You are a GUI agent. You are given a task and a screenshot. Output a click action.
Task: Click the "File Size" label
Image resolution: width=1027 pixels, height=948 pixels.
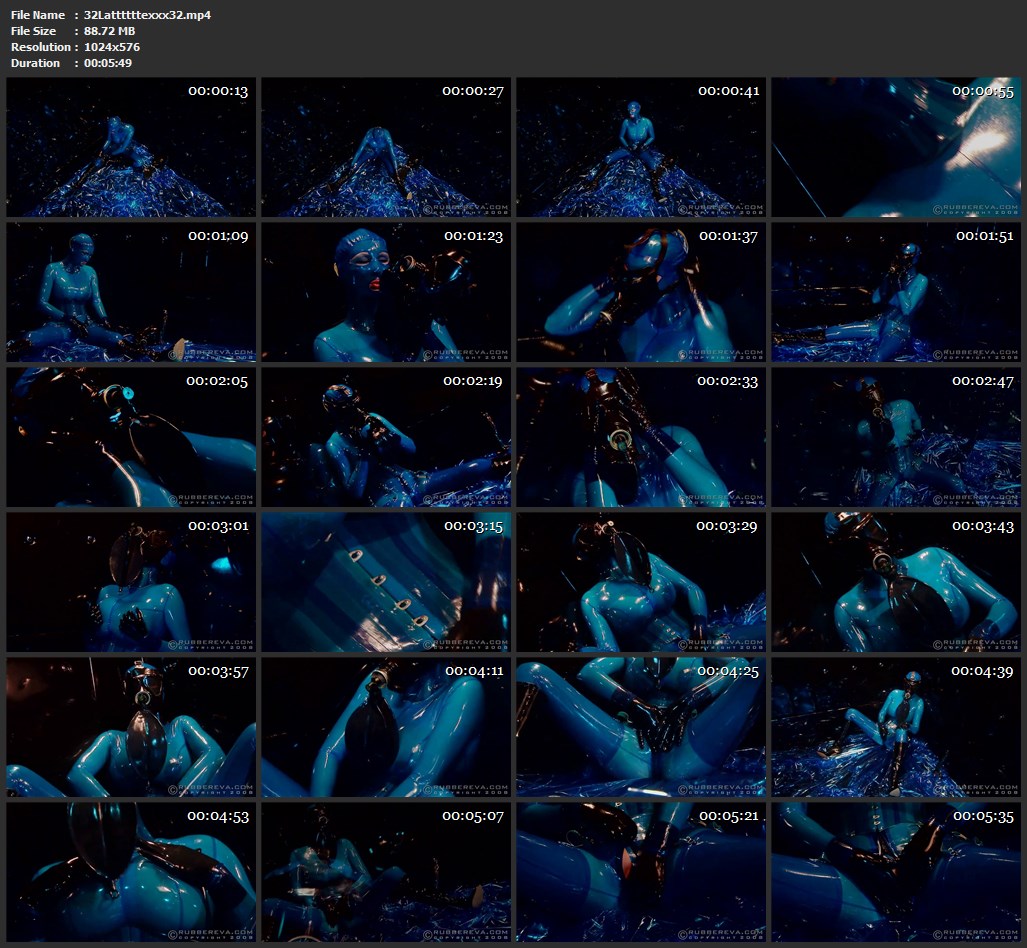(x=33, y=31)
